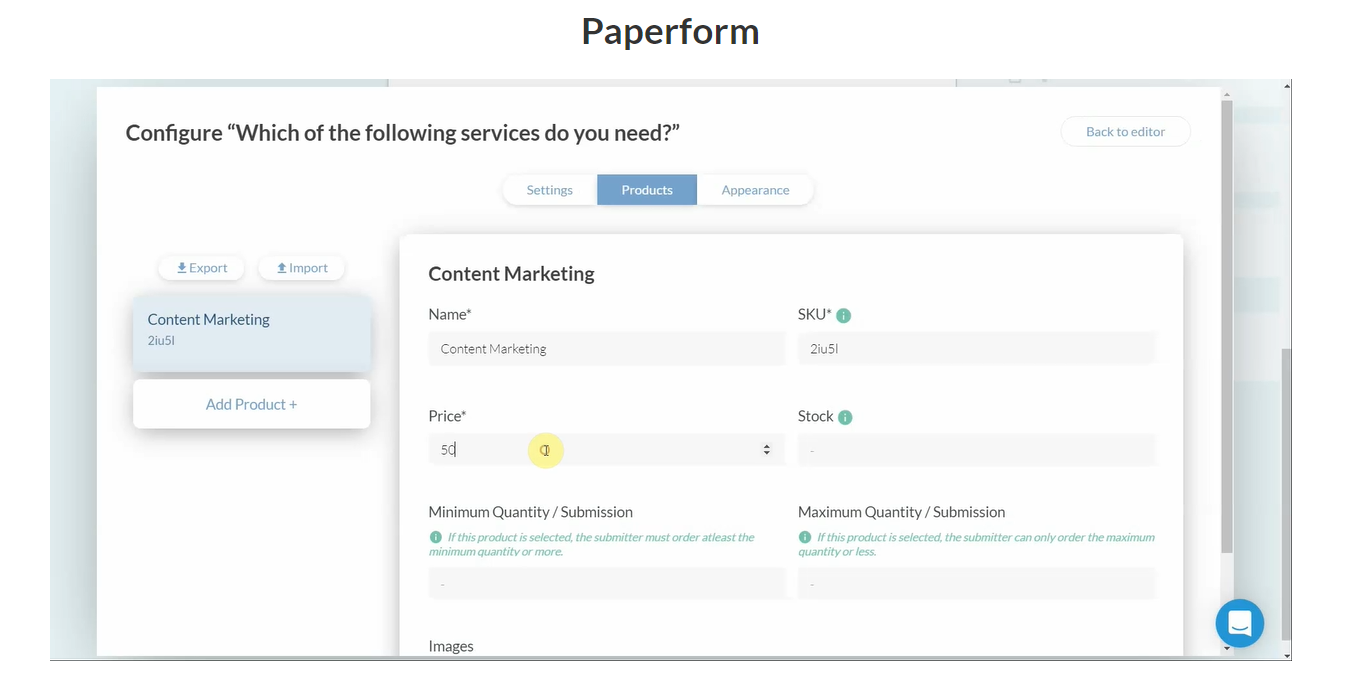Image resolution: width=1359 pixels, height=689 pixels.
Task: Click the Content Marketing panel heading
Action: pos(511,274)
